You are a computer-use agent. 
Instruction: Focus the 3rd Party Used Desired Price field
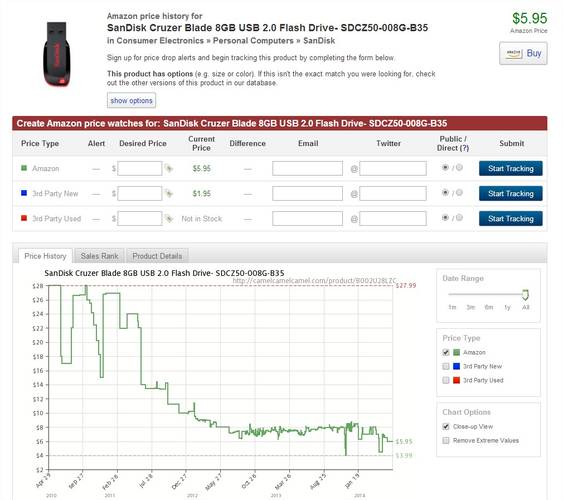[x=140, y=219]
